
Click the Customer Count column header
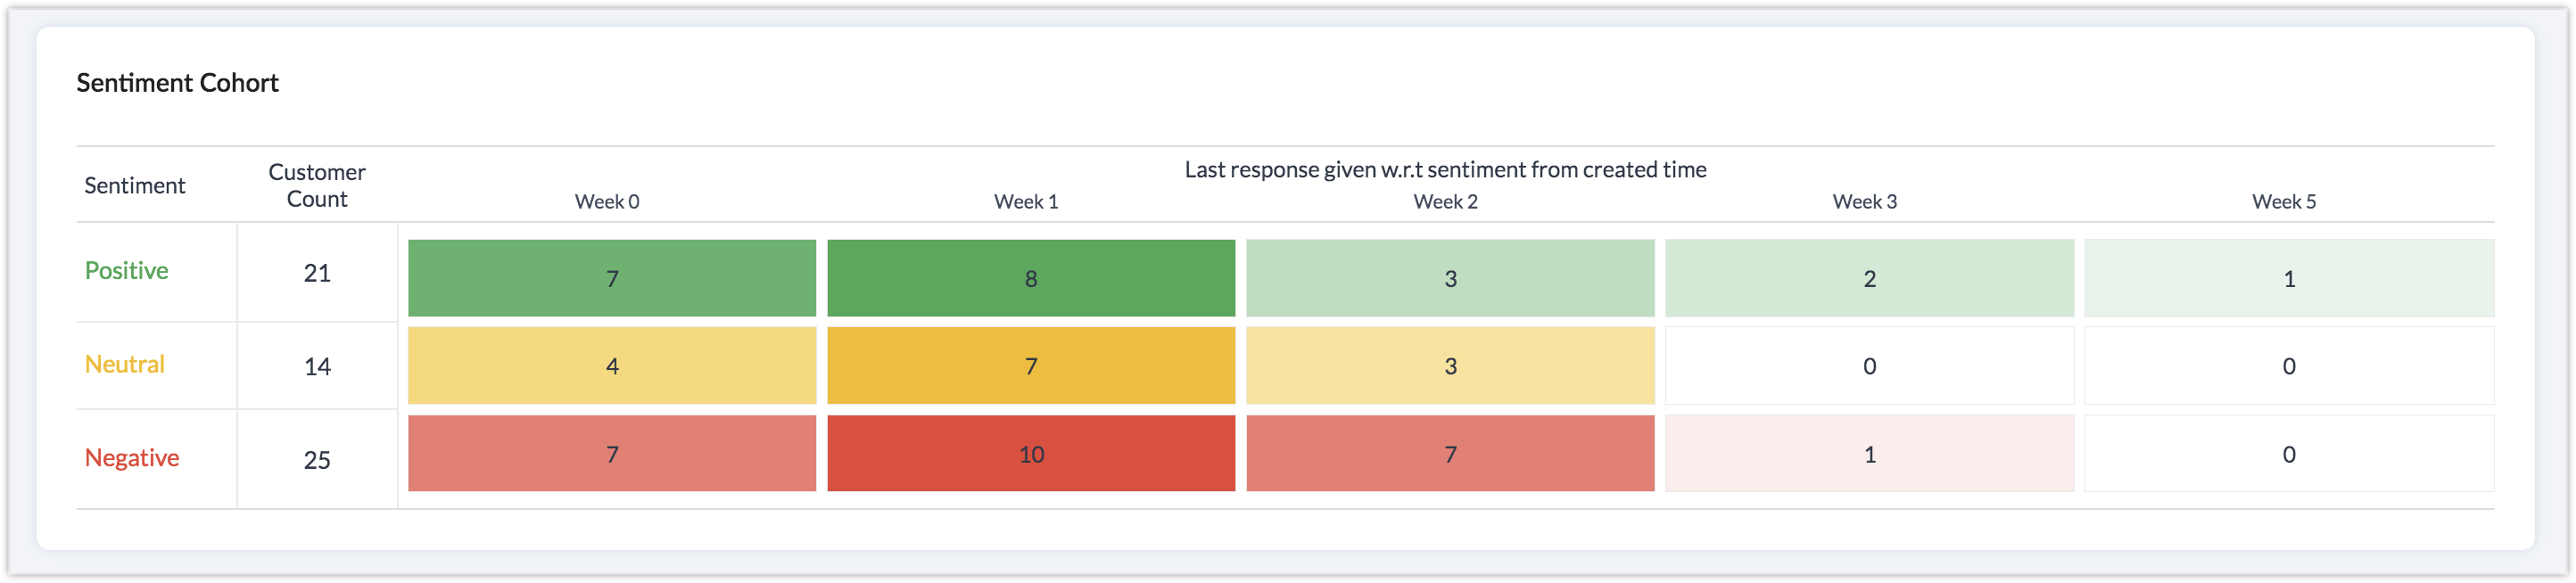317,185
